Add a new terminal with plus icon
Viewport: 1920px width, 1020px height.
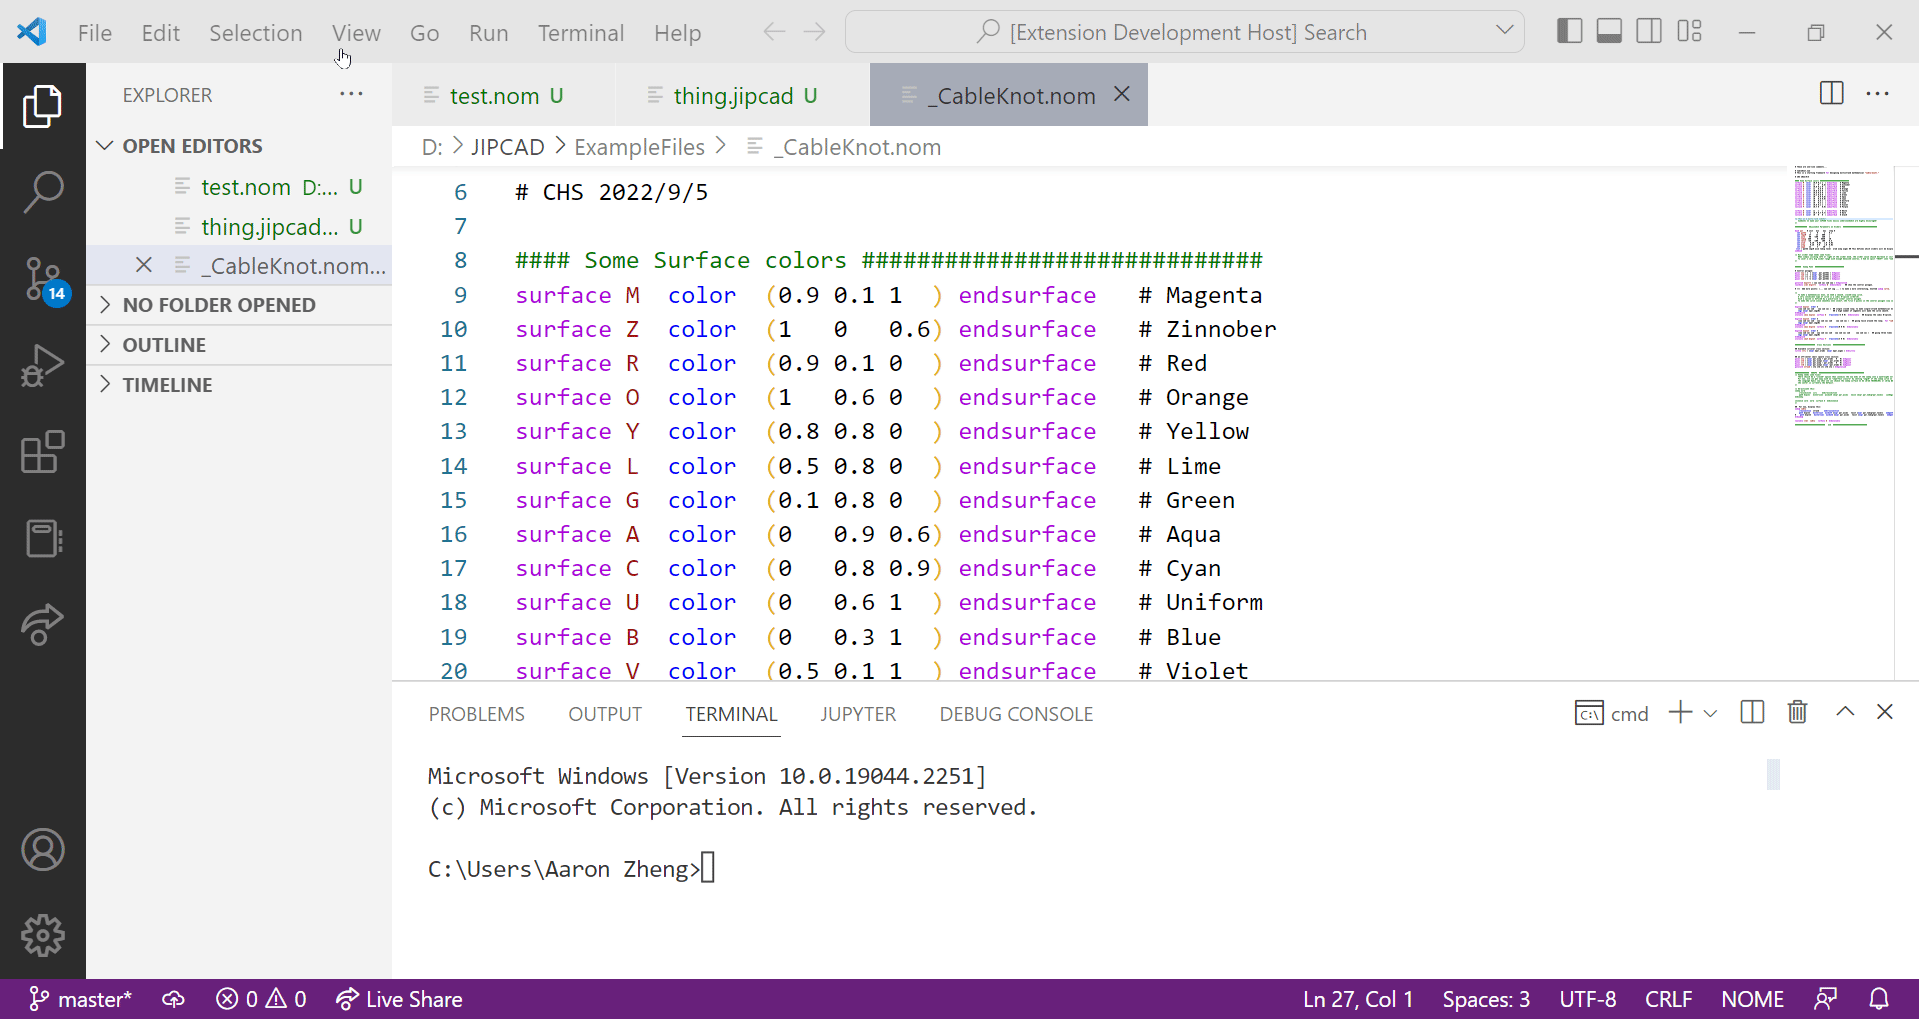tap(1680, 712)
